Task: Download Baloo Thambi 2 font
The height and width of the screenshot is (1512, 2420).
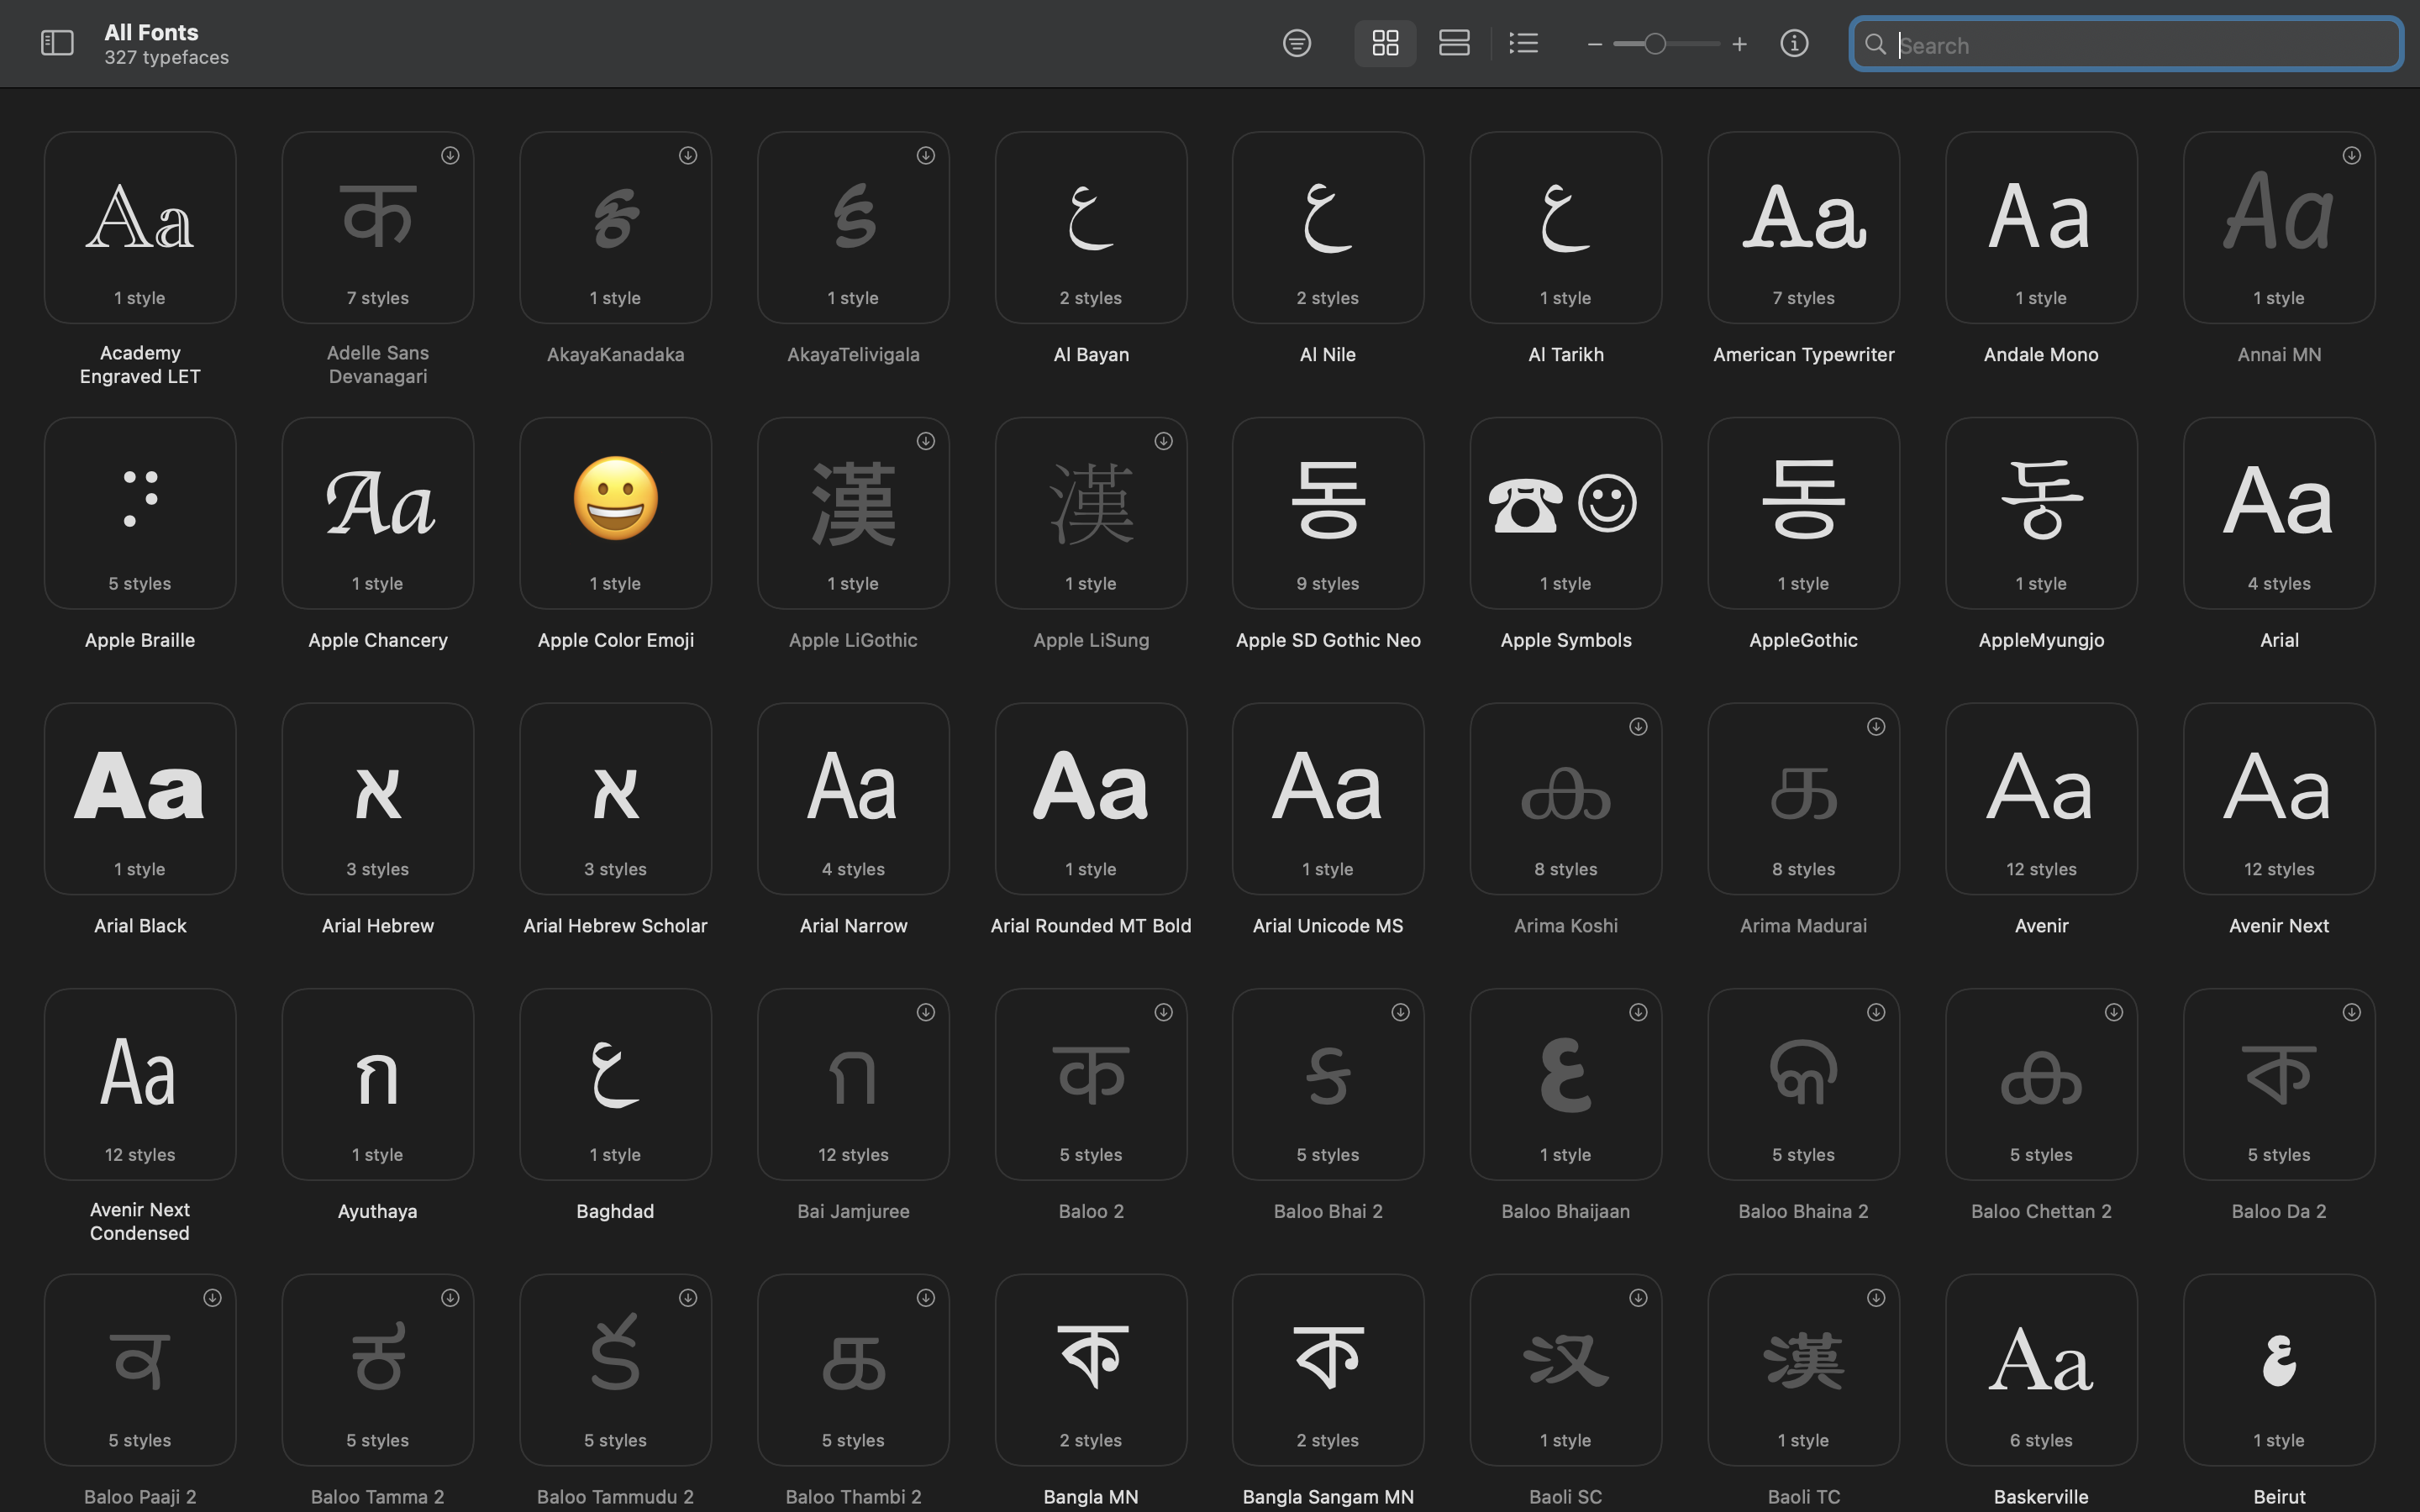Action: pyautogui.click(x=926, y=1298)
